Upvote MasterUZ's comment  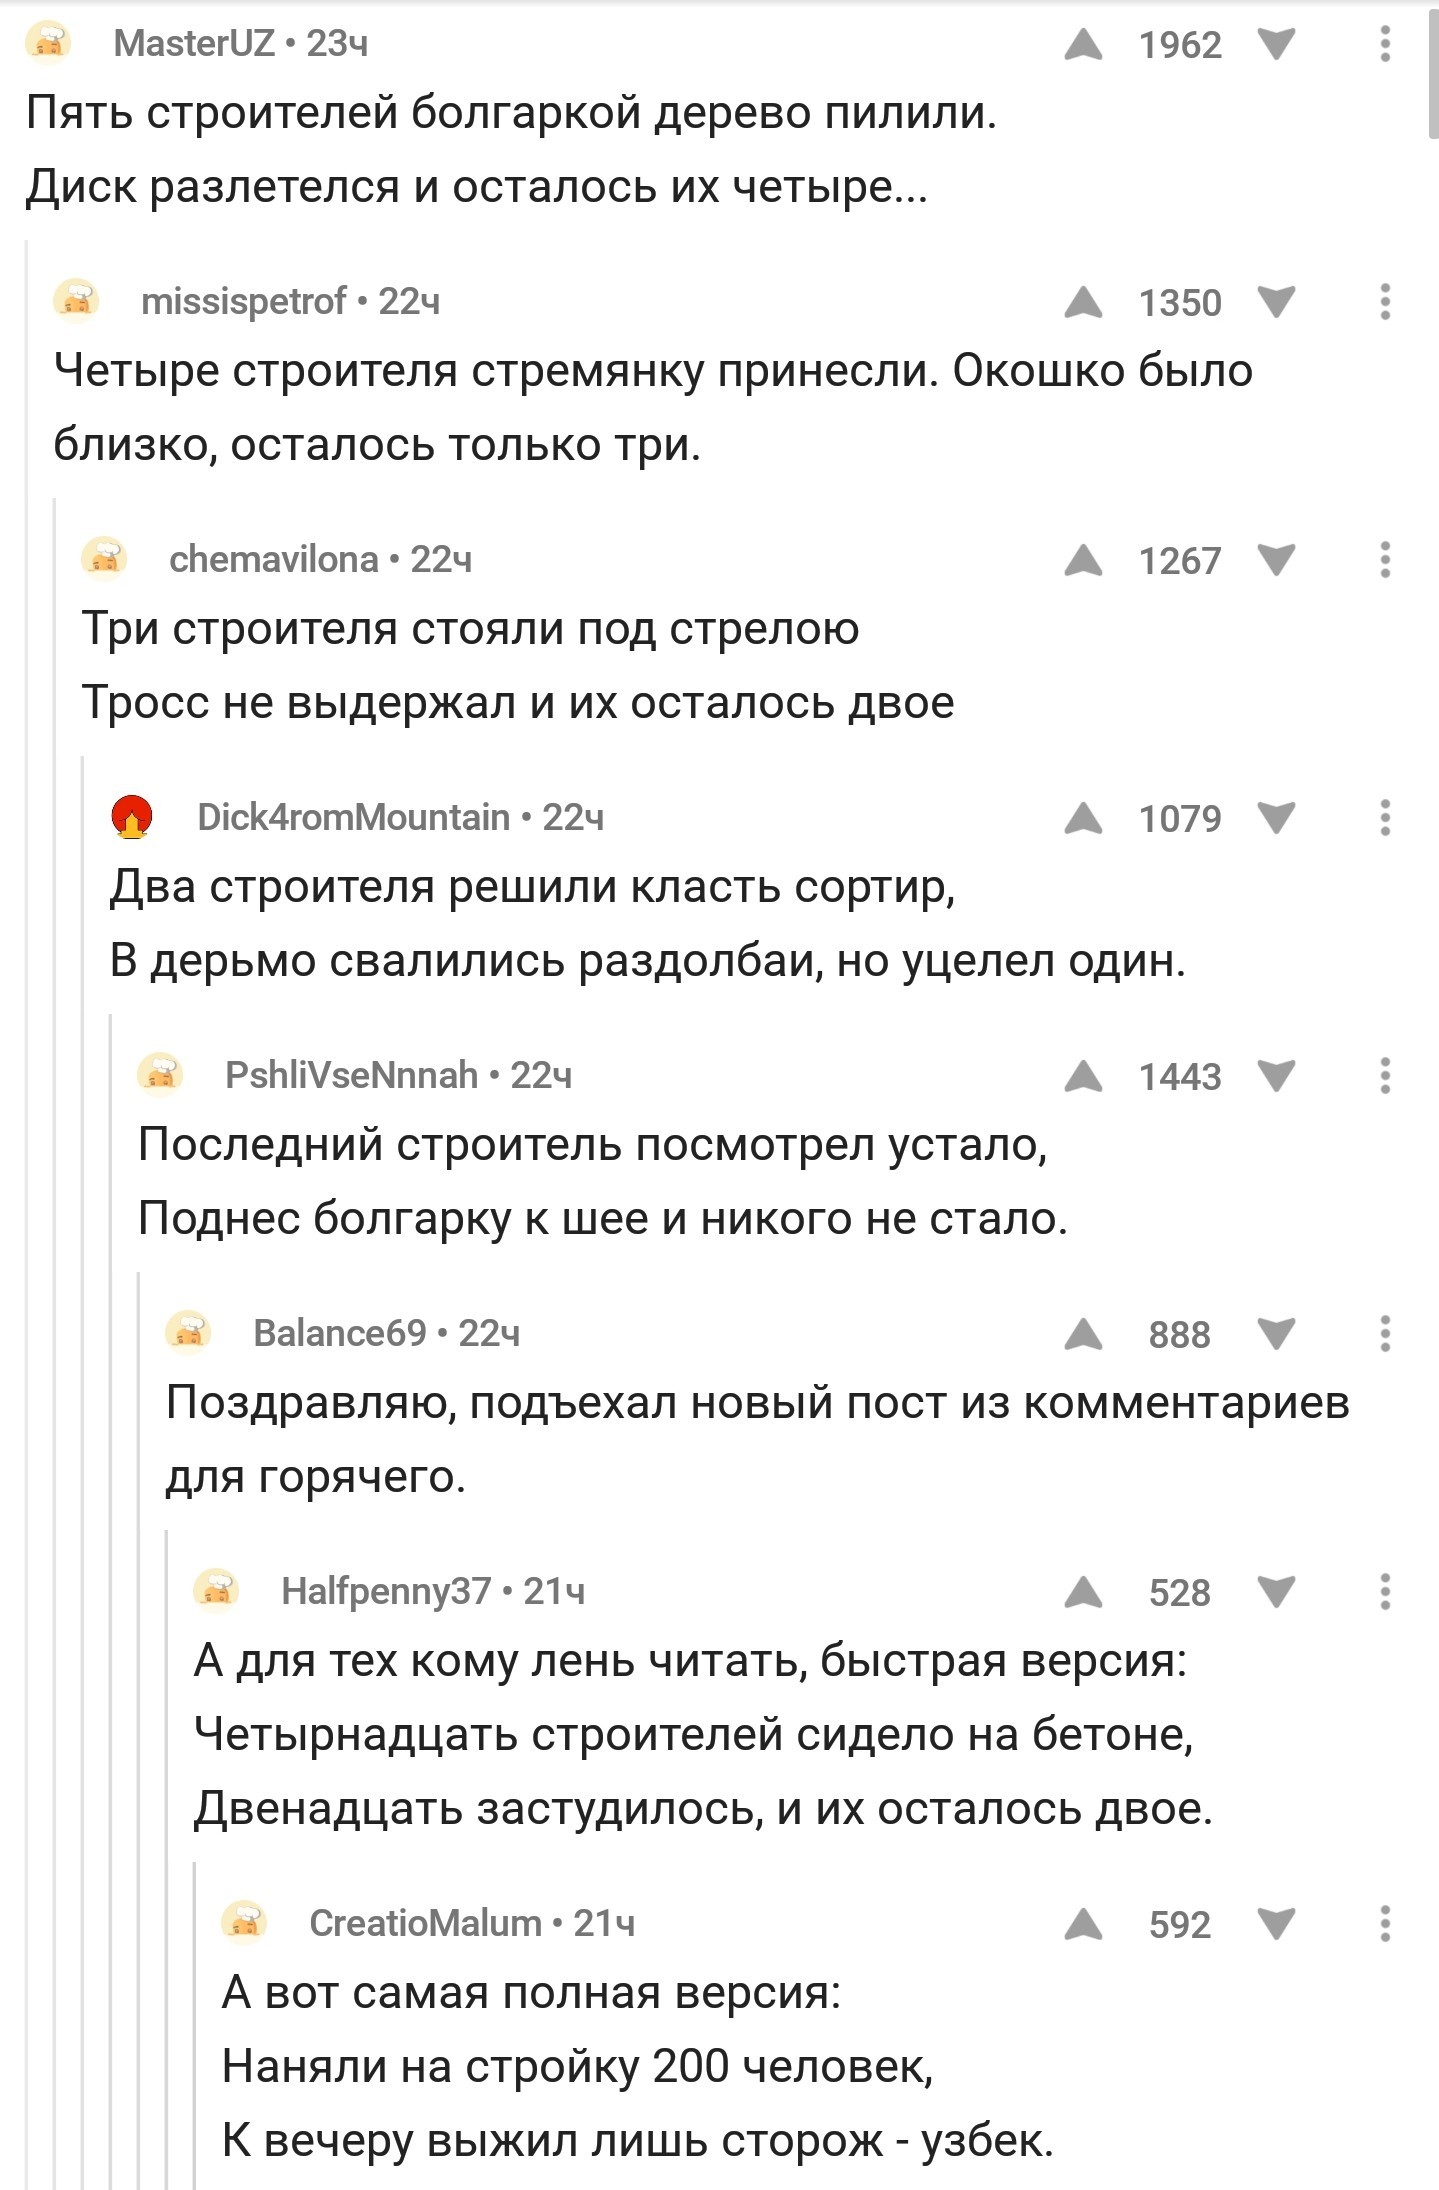click(x=1083, y=45)
